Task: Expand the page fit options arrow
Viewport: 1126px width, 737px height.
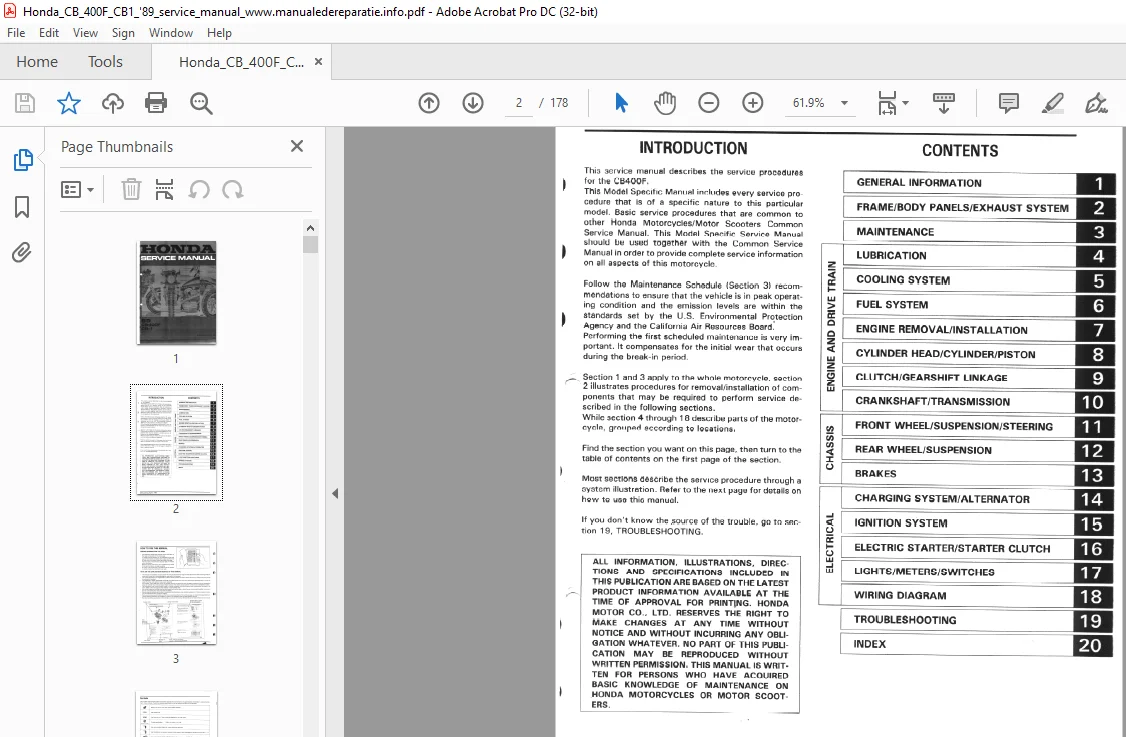Action: point(905,103)
